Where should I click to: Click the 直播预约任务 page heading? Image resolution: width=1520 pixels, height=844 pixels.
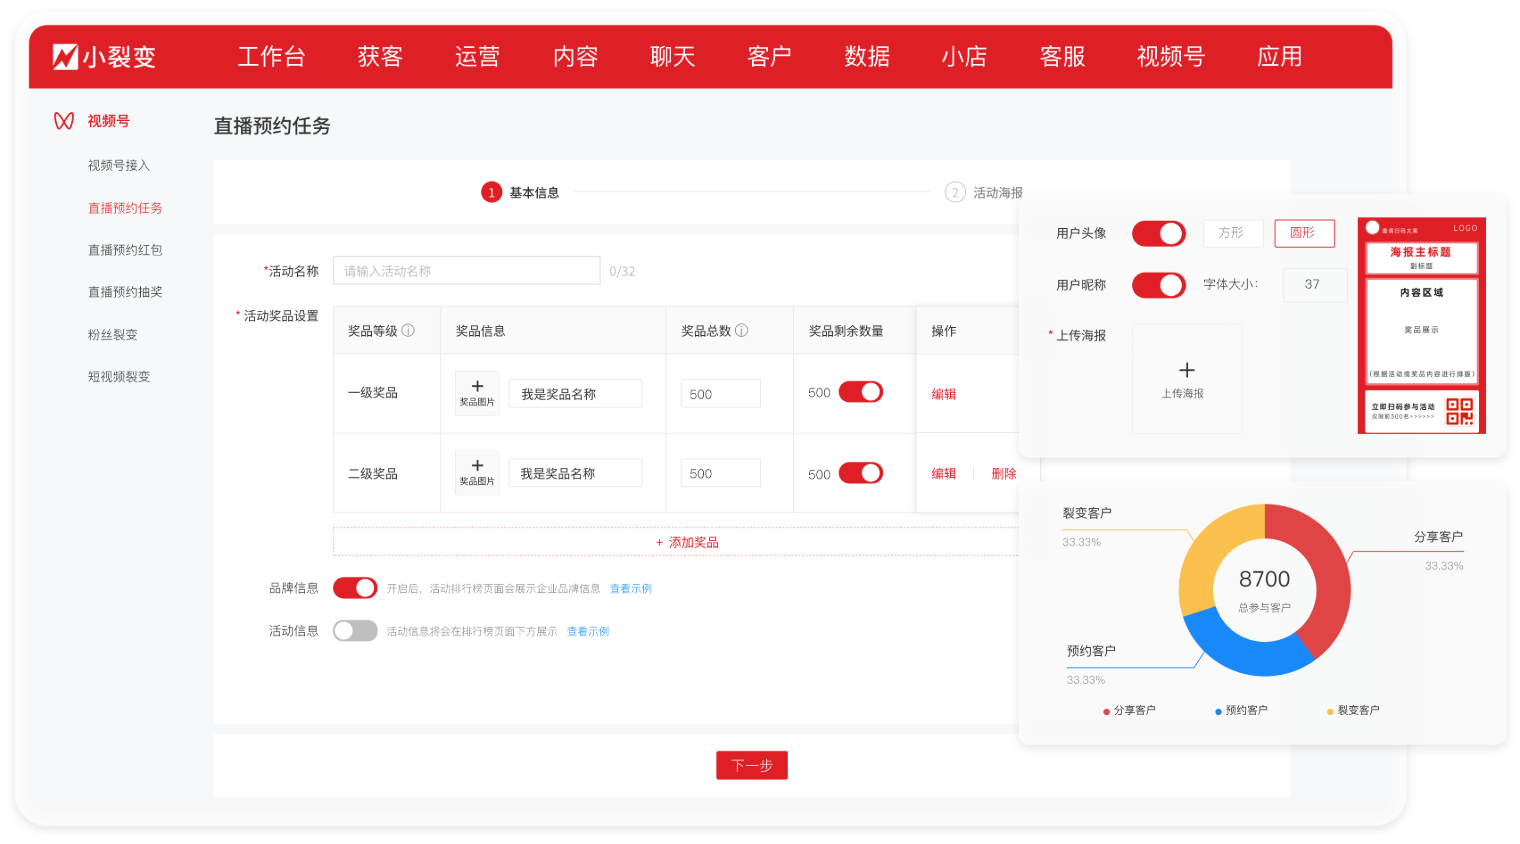tap(272, 126)
